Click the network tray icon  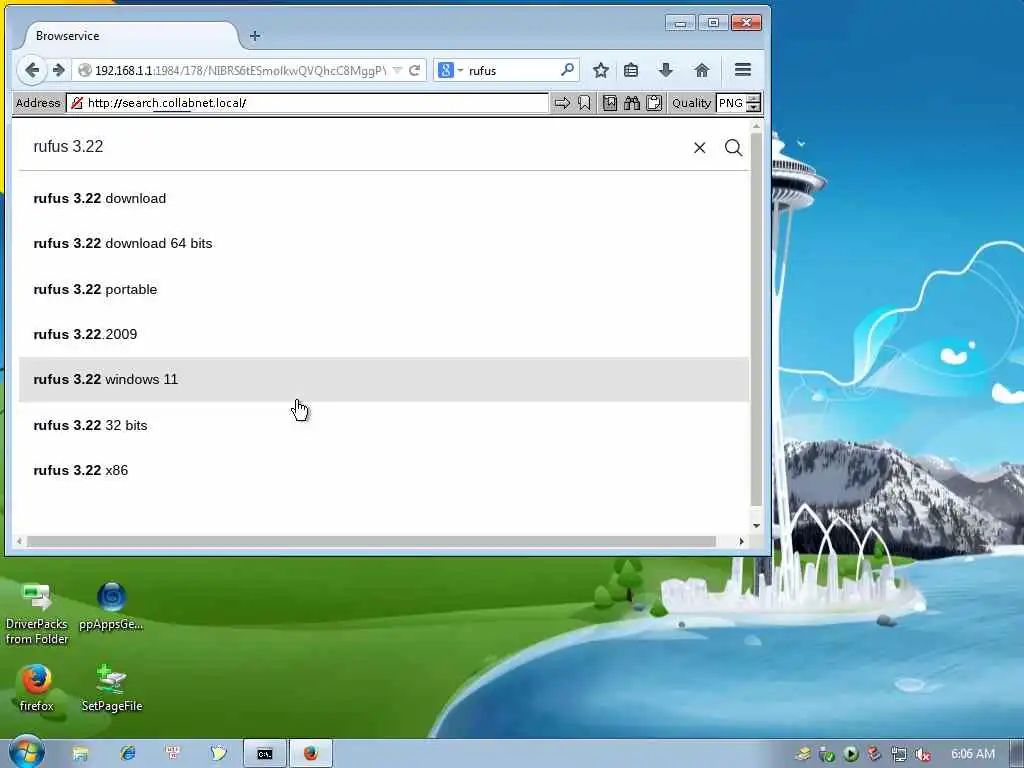coord(899,754)
